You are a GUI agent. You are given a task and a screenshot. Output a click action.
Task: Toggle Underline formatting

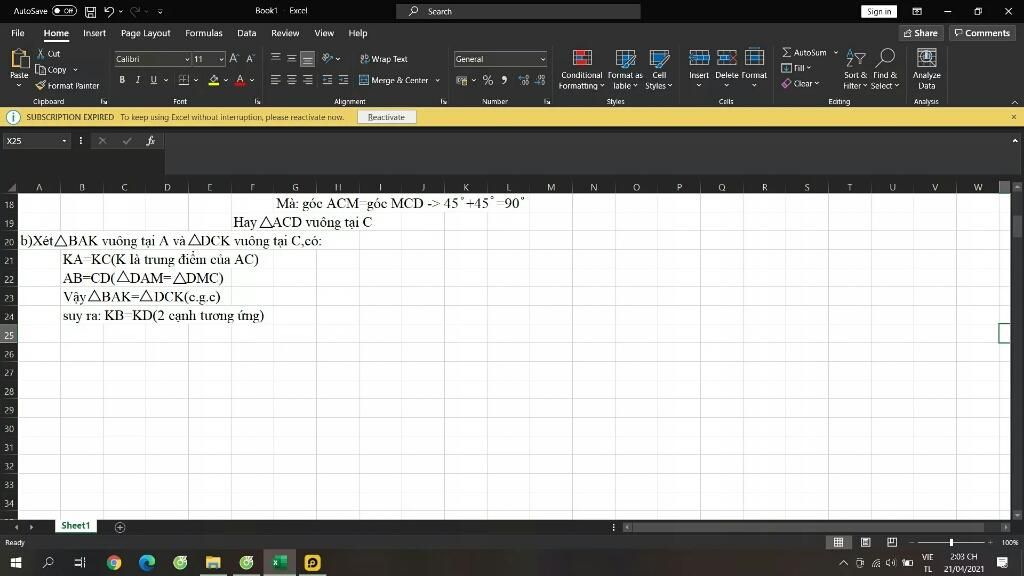coord(153,80)
